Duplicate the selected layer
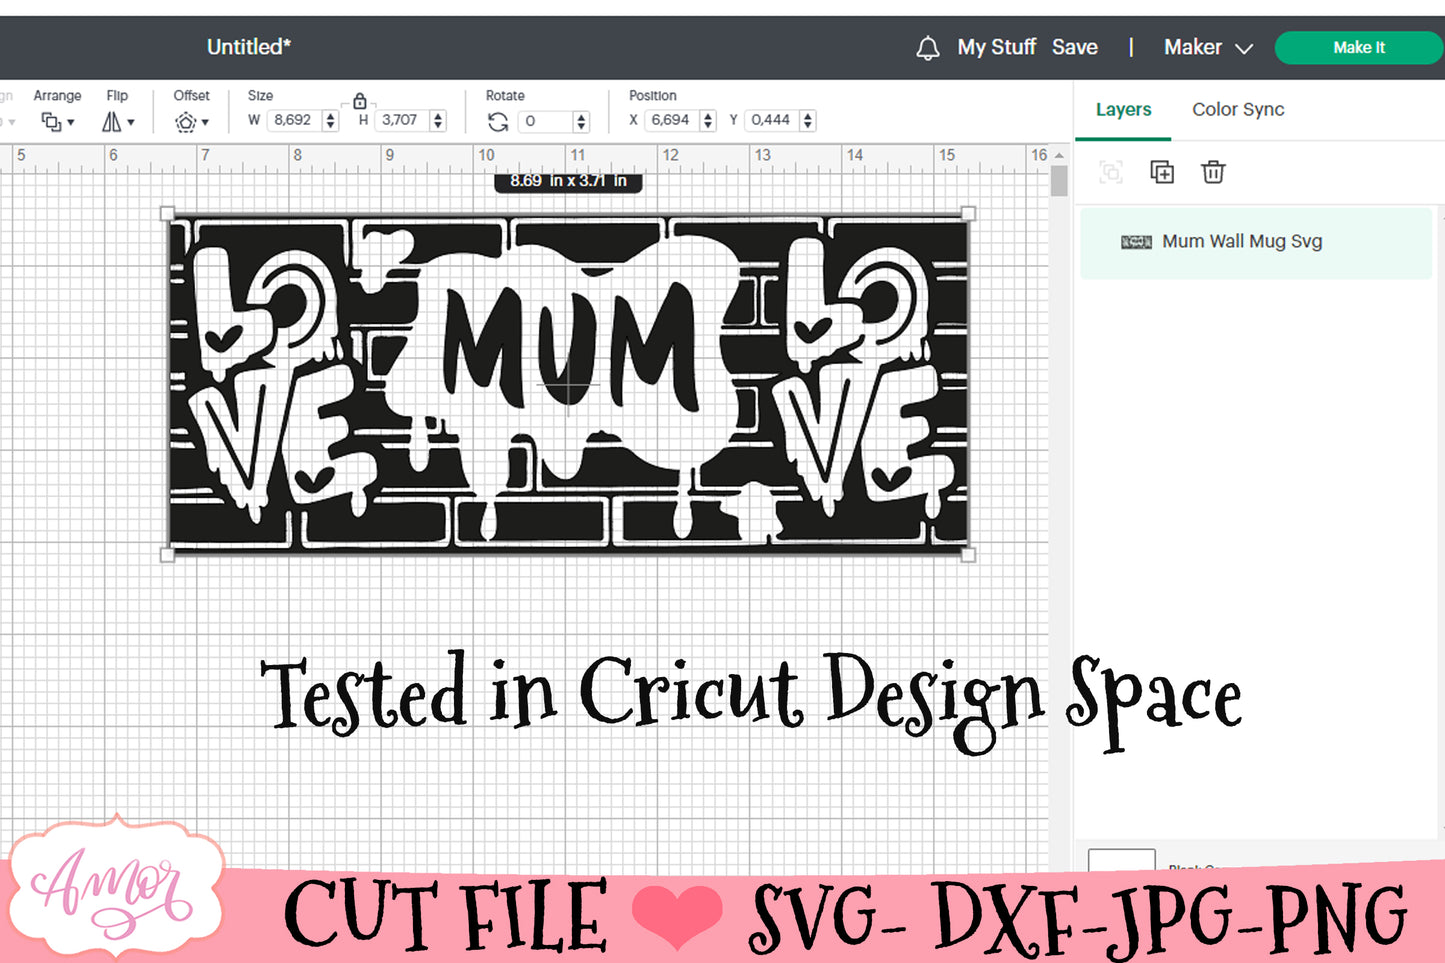 [x=1162, y=172]
